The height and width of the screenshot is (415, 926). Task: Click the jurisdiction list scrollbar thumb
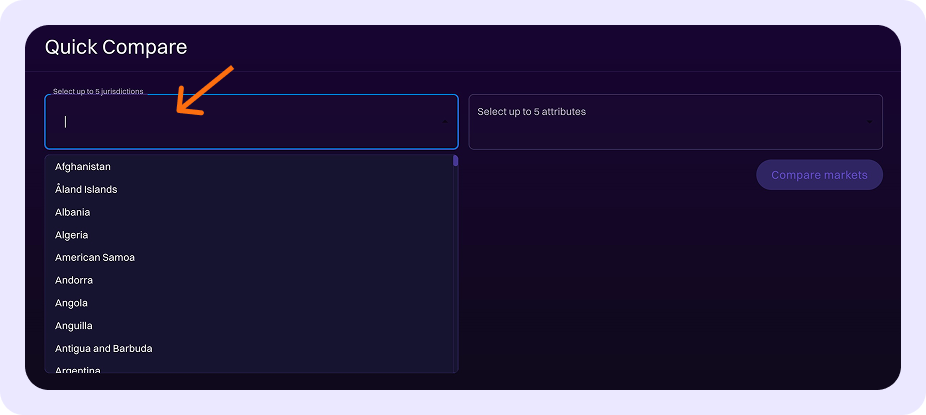(x=455, y=160)
